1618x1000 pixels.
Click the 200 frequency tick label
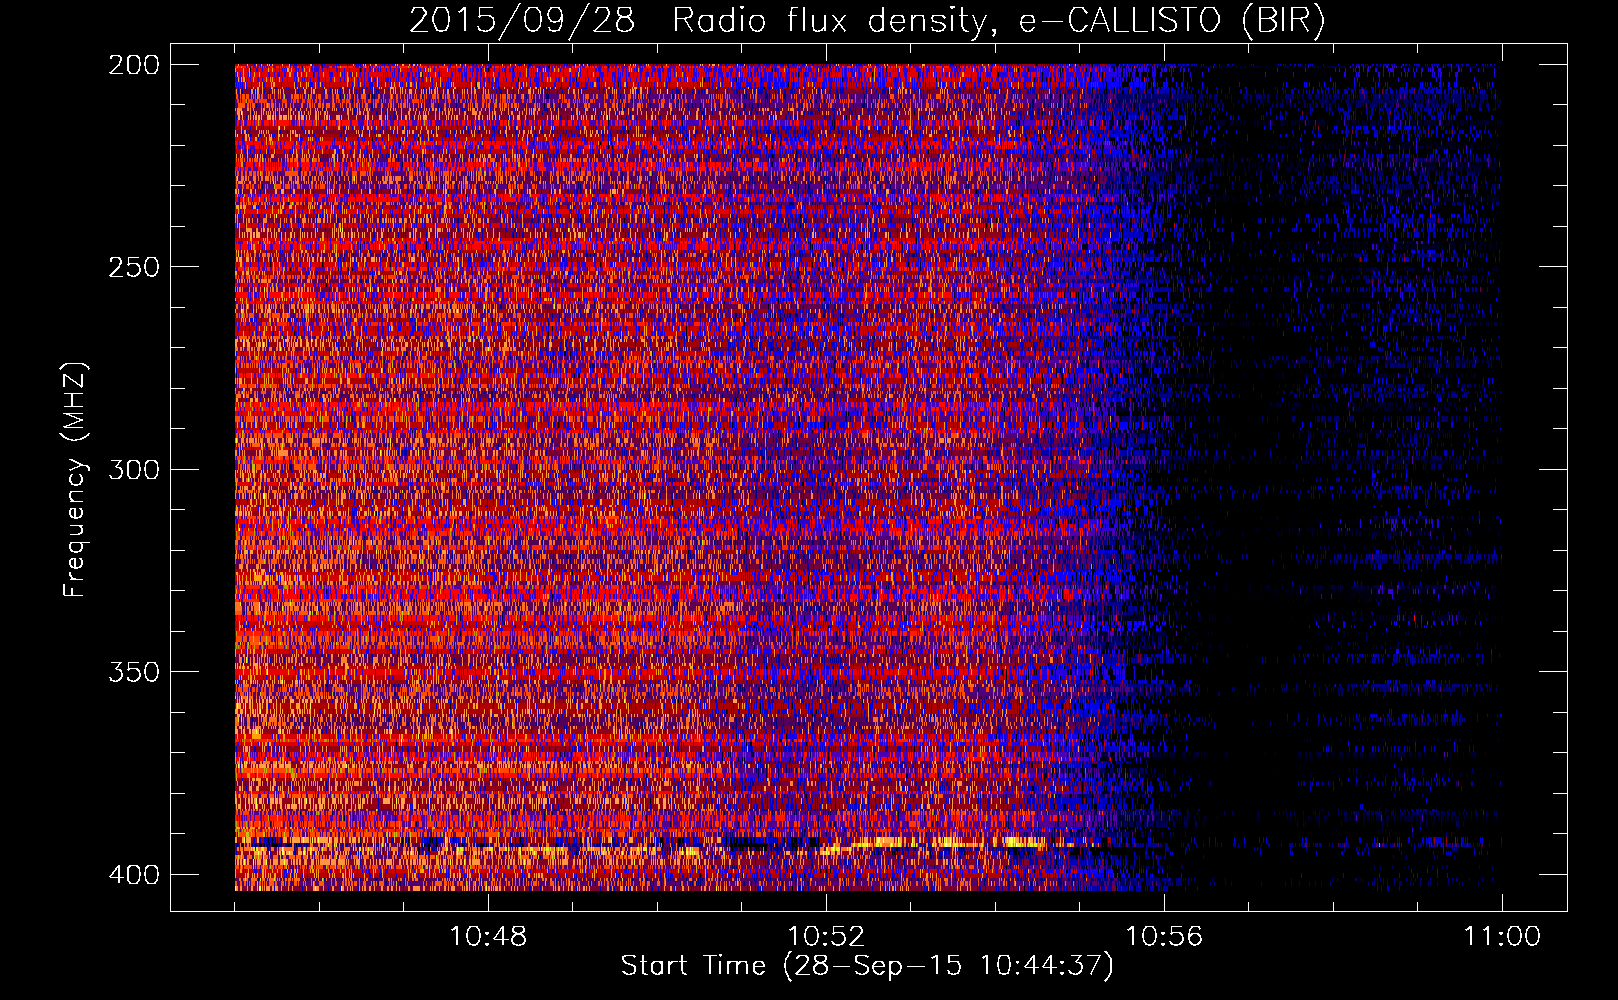(x=133, y=65)
